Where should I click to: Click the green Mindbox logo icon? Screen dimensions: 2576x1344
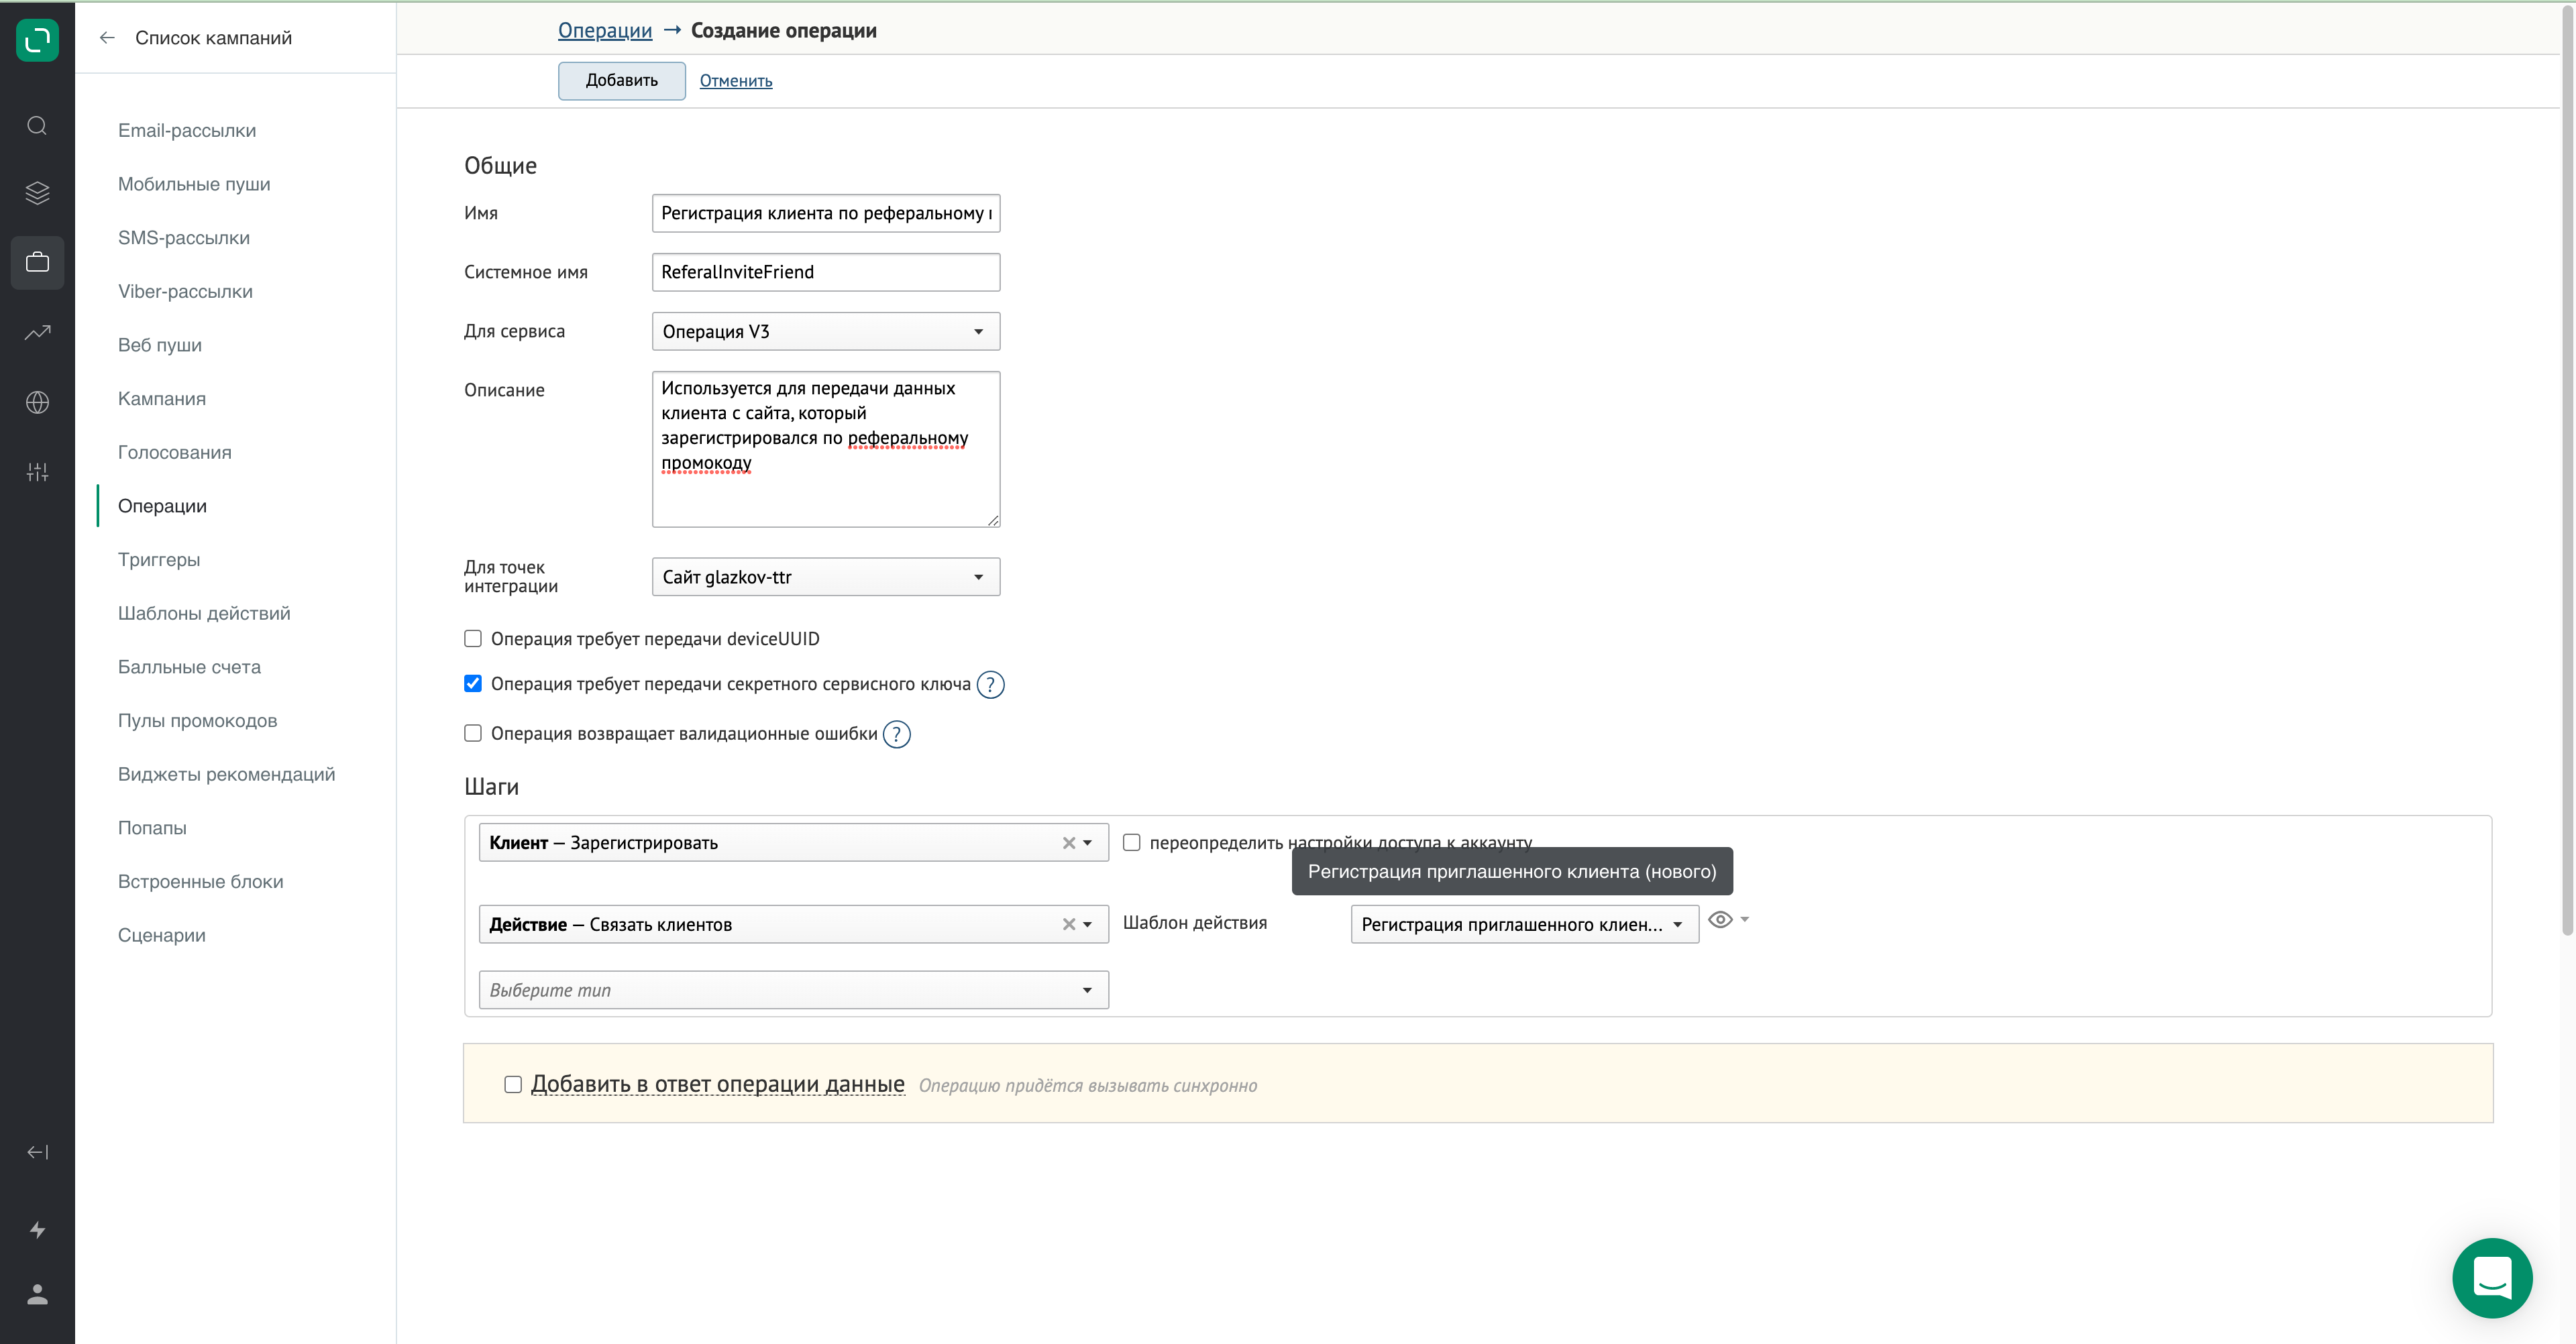37,40
